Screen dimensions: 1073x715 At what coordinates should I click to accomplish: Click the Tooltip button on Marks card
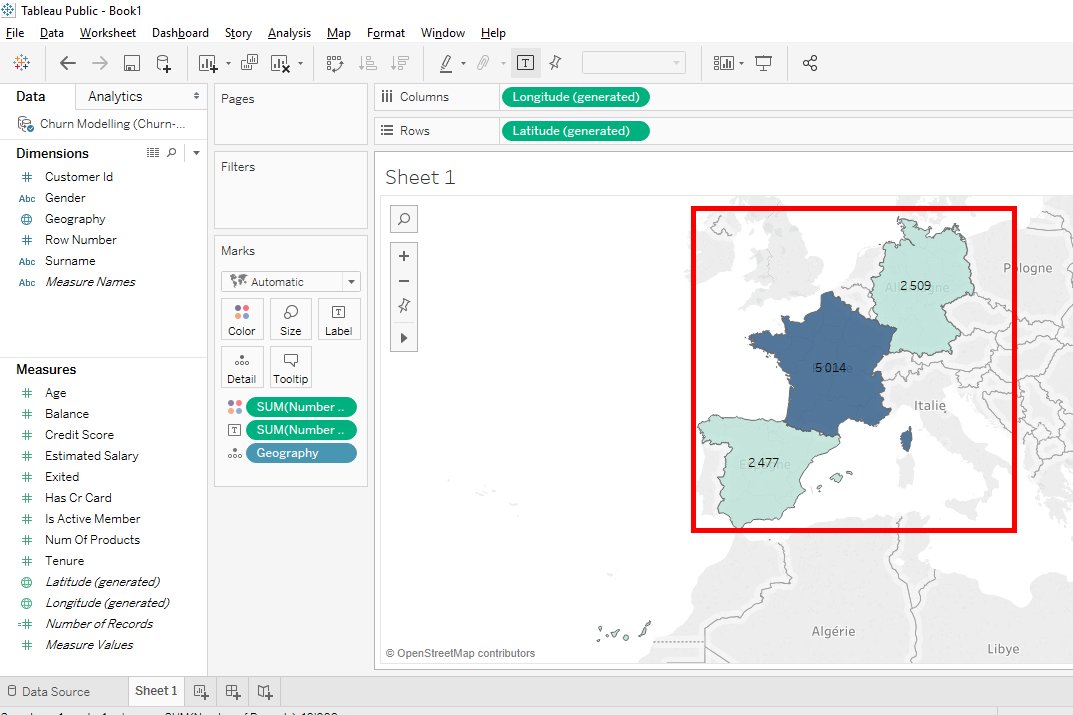(290, 367)
